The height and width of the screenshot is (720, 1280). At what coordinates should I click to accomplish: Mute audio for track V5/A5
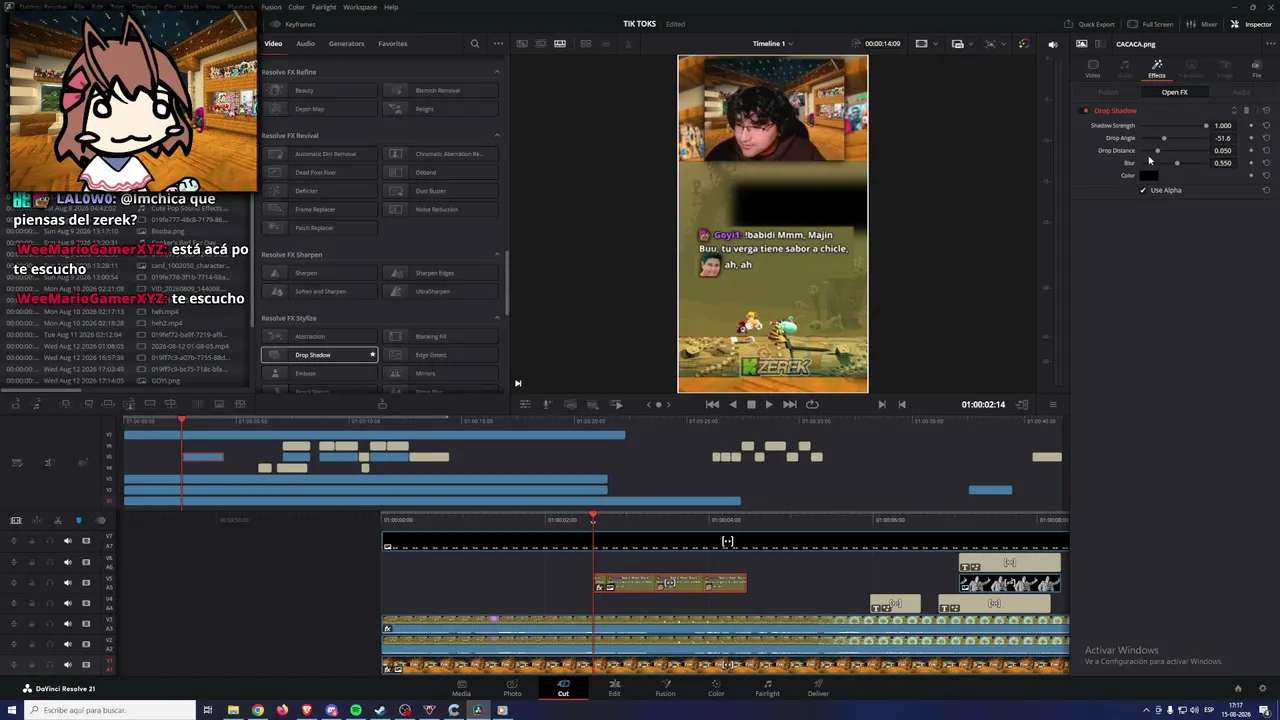tap(68, 583)
